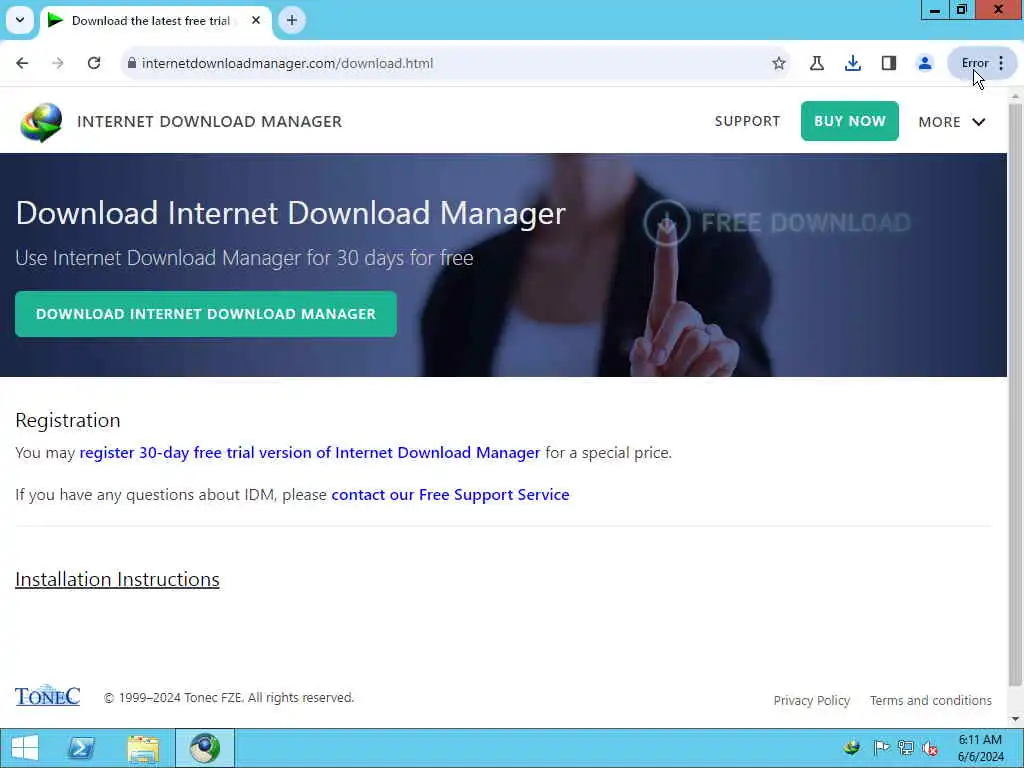Toggle the side panel icon
Viewport: 1024px width, 768px height.
[889, 63]
